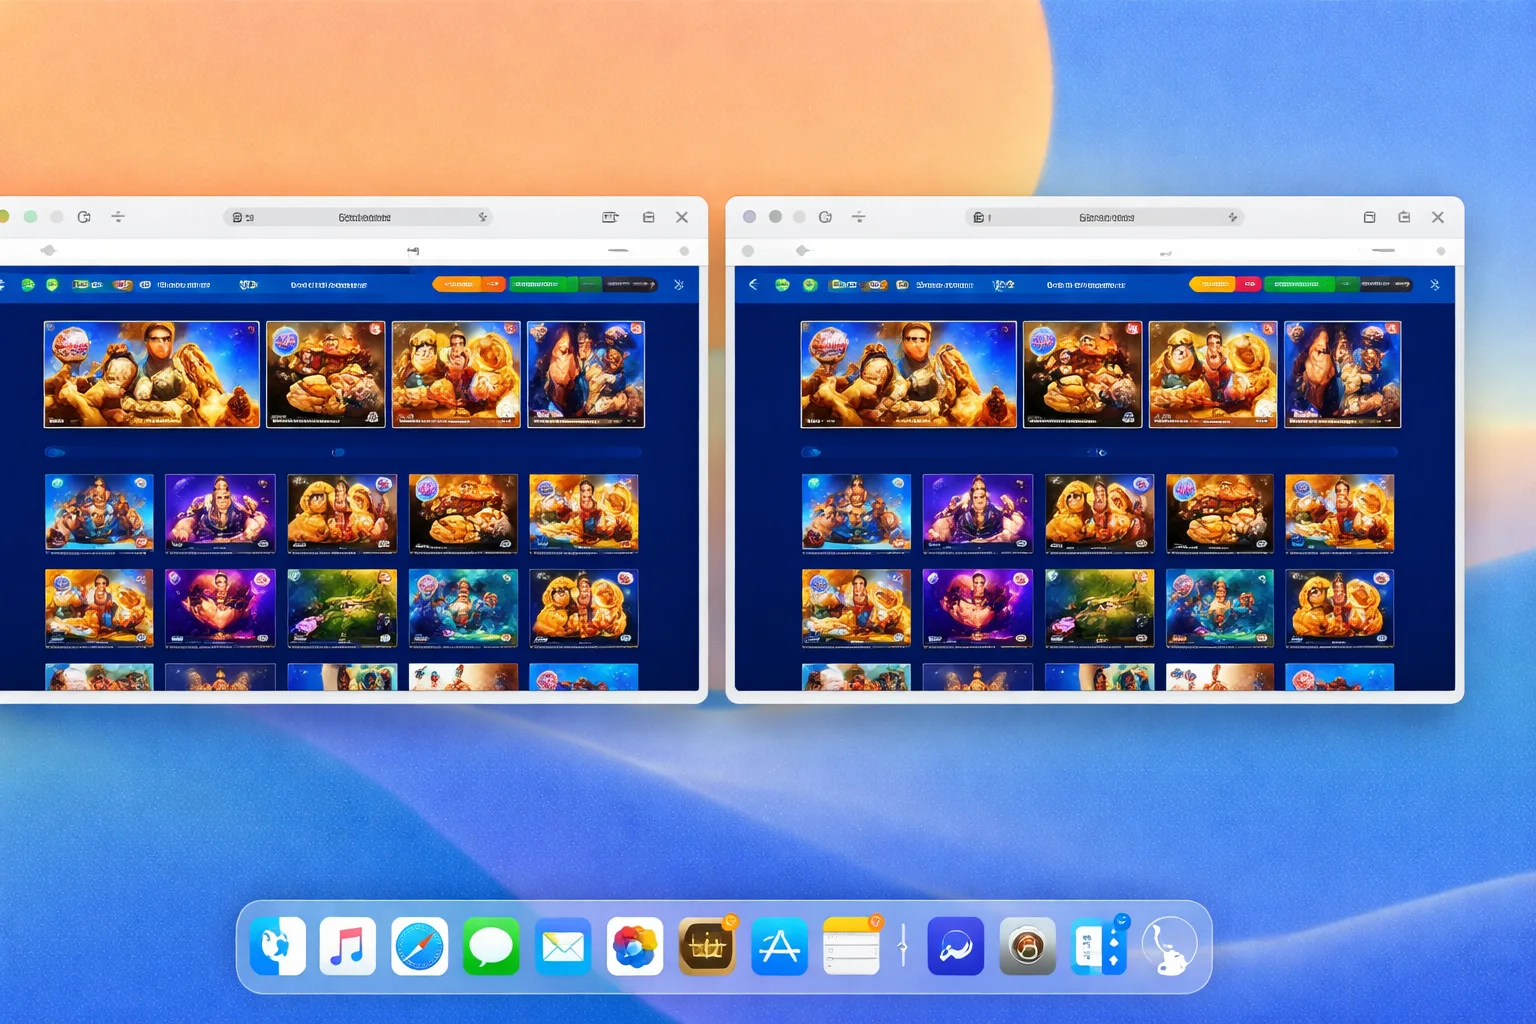Open the brown badged app in the dock
Image resolution: width=1536 pixels, height=1024 pixels.
[x=707, y=945]
